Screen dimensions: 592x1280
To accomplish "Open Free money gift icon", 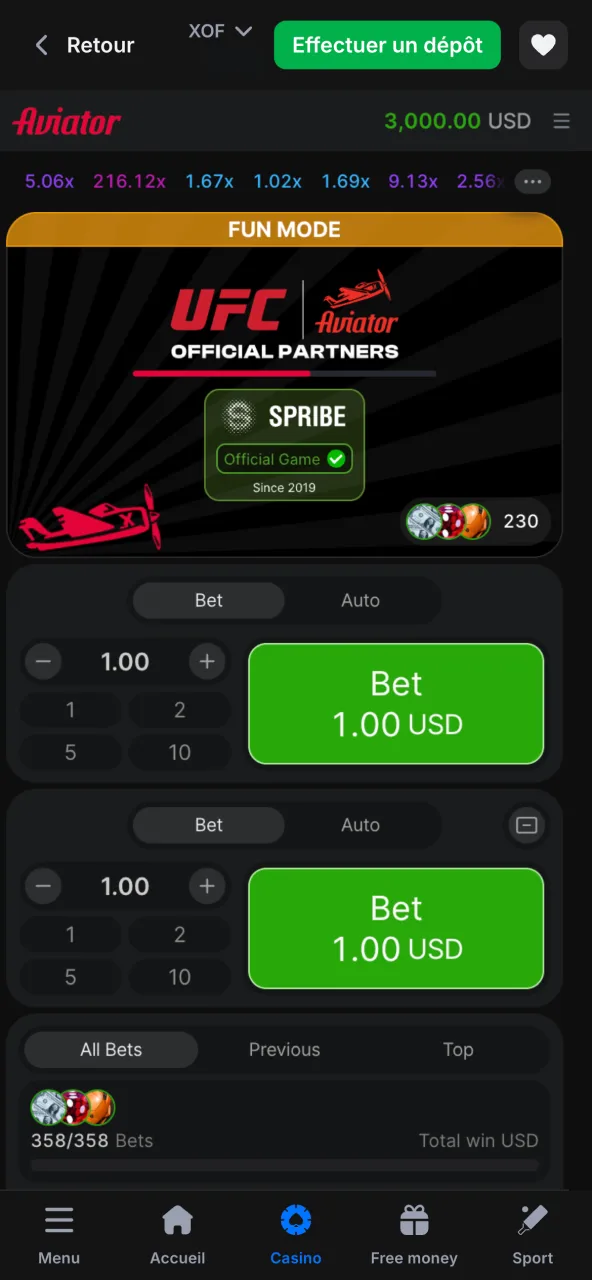I will click(414, 1236).
